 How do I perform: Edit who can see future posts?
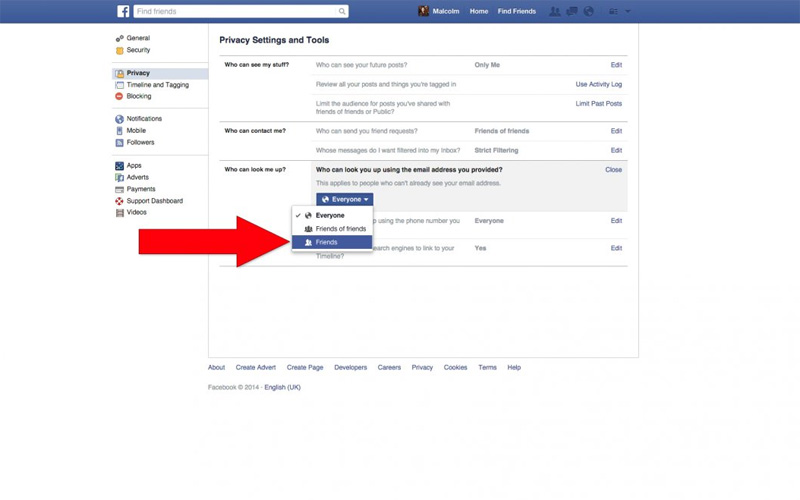616,65
